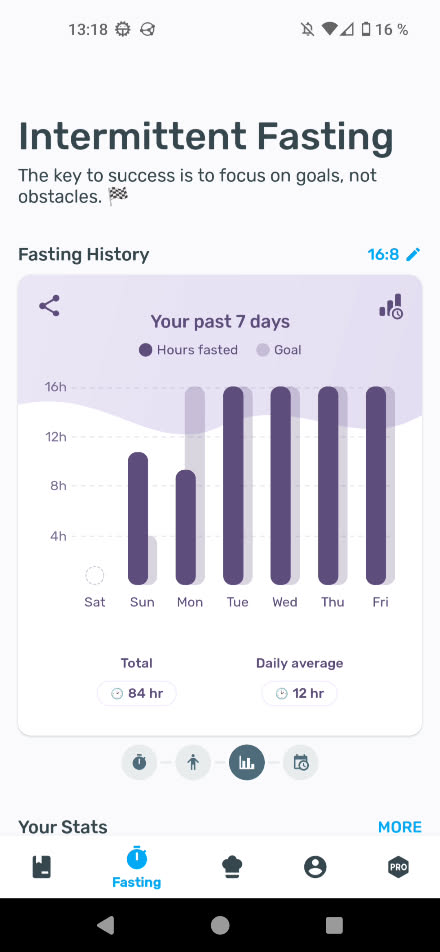Open the diary bookmark tab
Image resolution: width=440 pixels, height=952 pixels.
(x=41, y=867)
